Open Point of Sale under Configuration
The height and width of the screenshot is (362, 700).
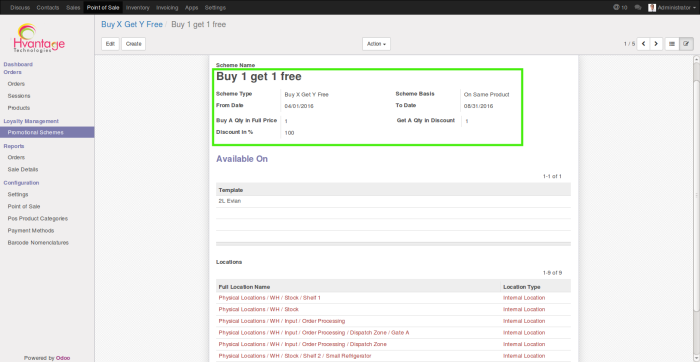pyautogui.click(x=24, y=207)
